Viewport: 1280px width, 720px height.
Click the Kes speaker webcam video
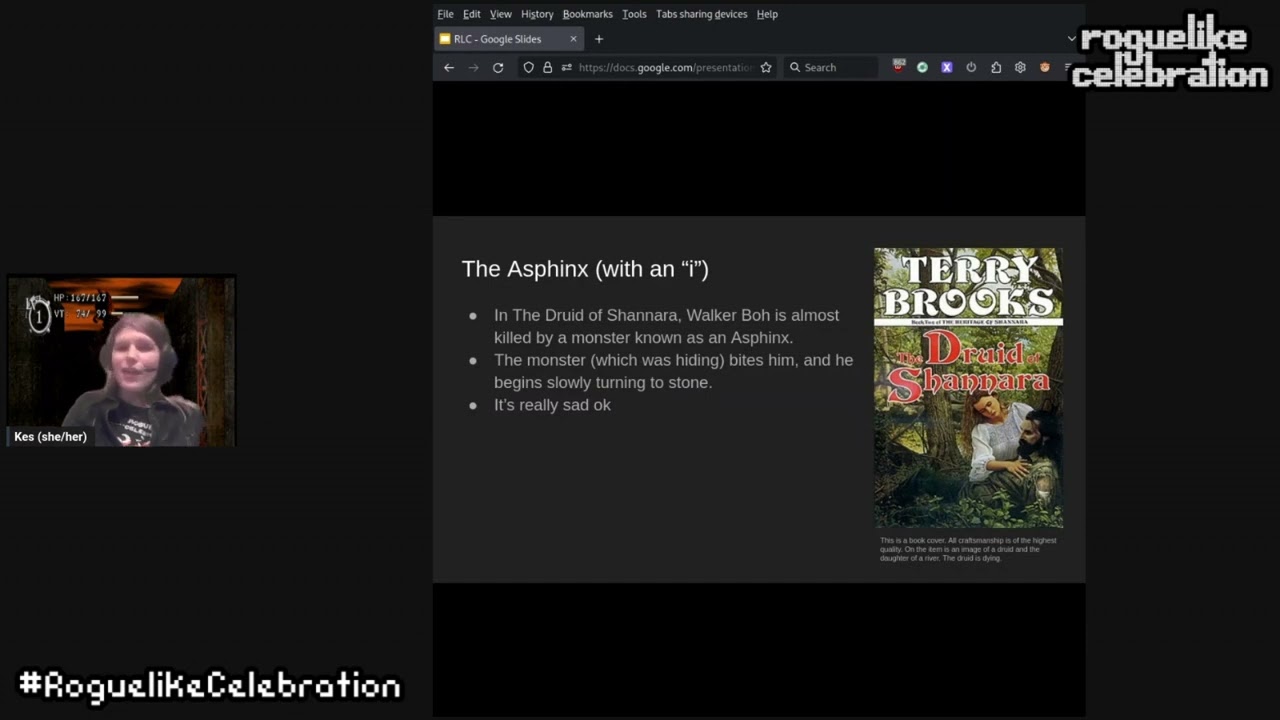tap(121, 361)
